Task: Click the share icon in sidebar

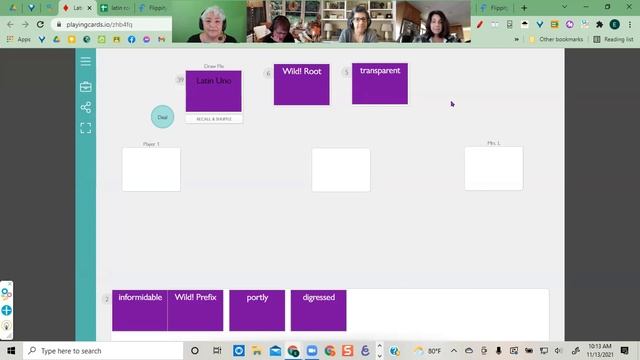Action: pos(86,107)
